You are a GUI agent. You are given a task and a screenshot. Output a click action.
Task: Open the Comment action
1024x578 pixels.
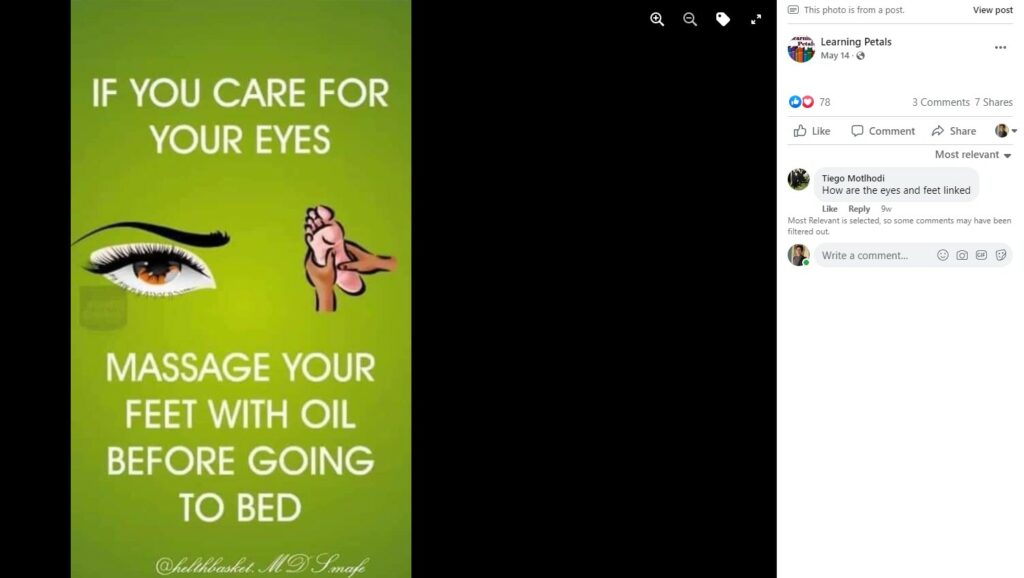(883, 131)
